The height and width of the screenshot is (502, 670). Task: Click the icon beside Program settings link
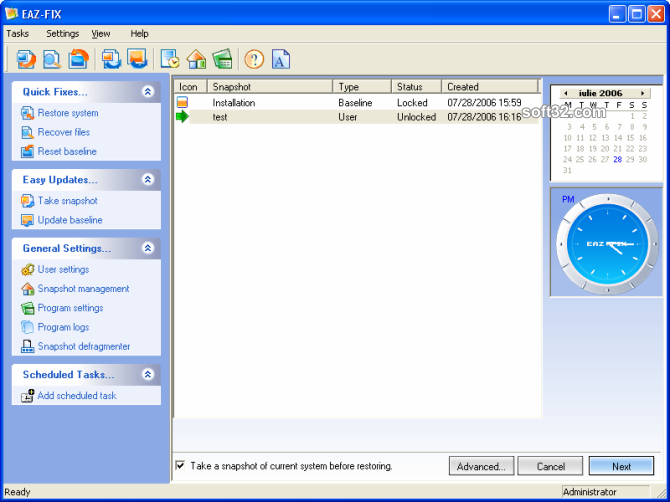coord(27,308)
